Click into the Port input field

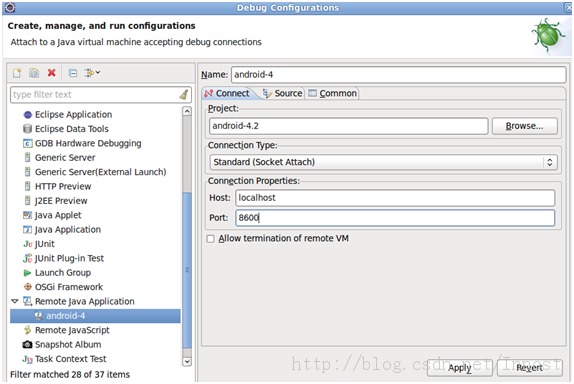395,218
